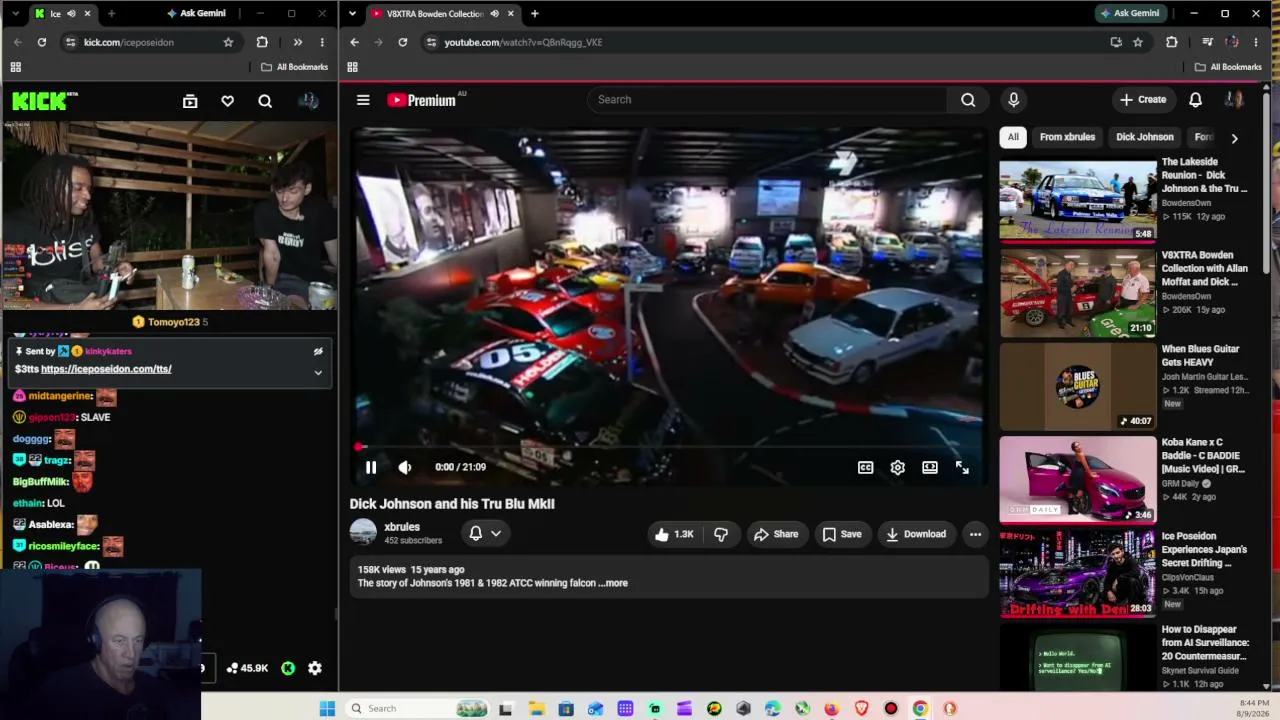Open the Kick search magnifier
Screen dimensions: 1280x720
coord(265,101)
